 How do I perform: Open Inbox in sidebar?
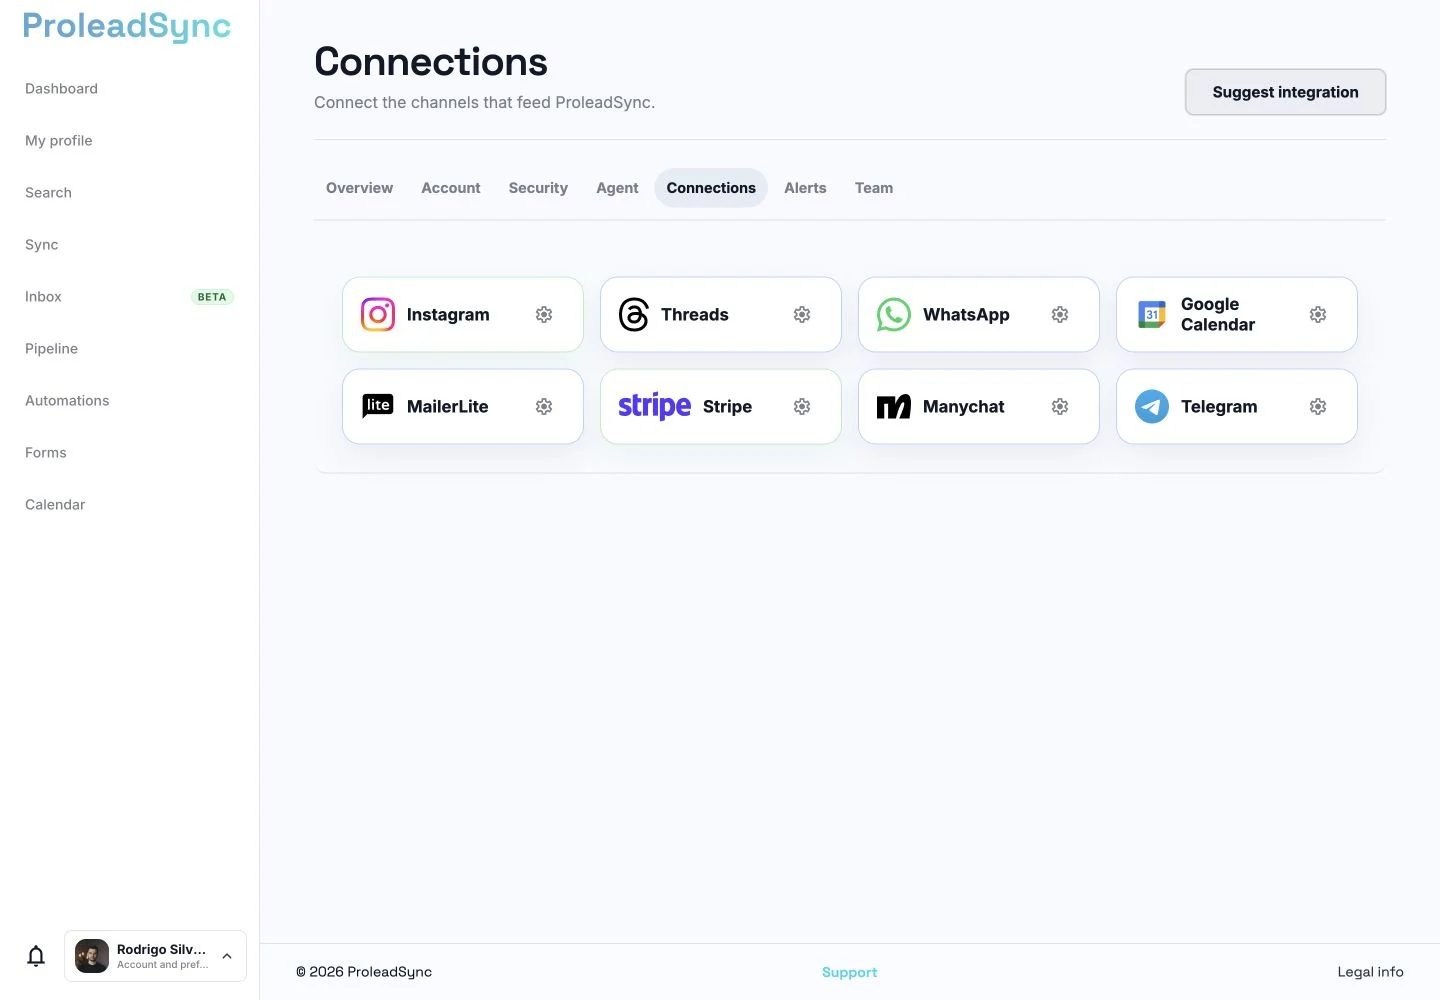click(x=44, y=297)
